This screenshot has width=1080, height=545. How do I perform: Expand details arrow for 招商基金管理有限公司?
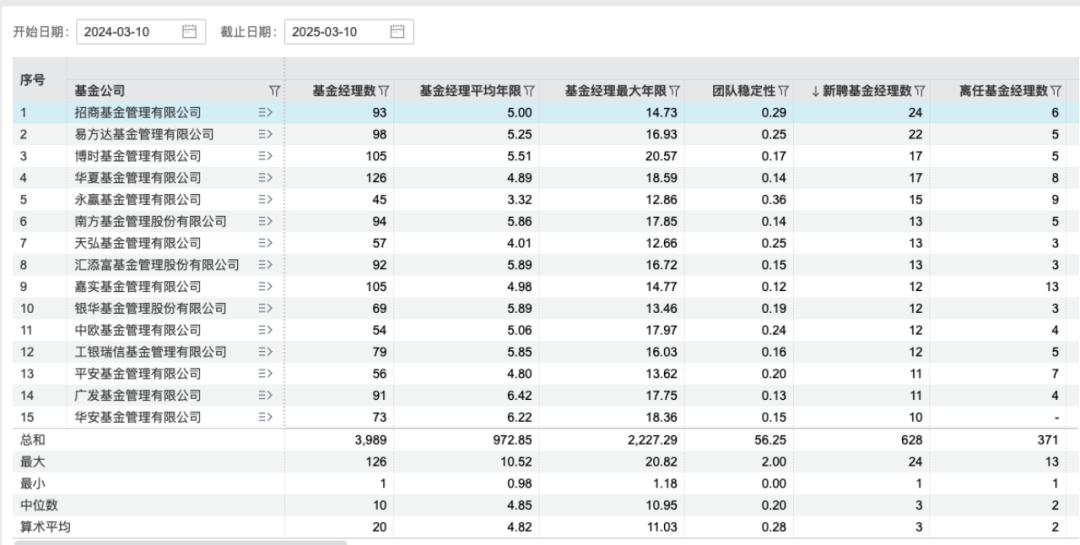265,113
